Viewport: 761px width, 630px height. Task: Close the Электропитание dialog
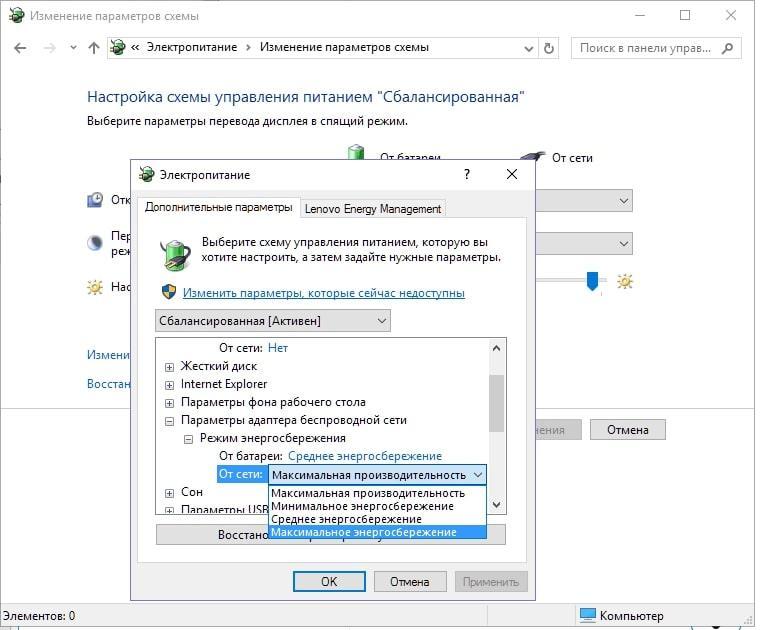[x=512, y=174]
